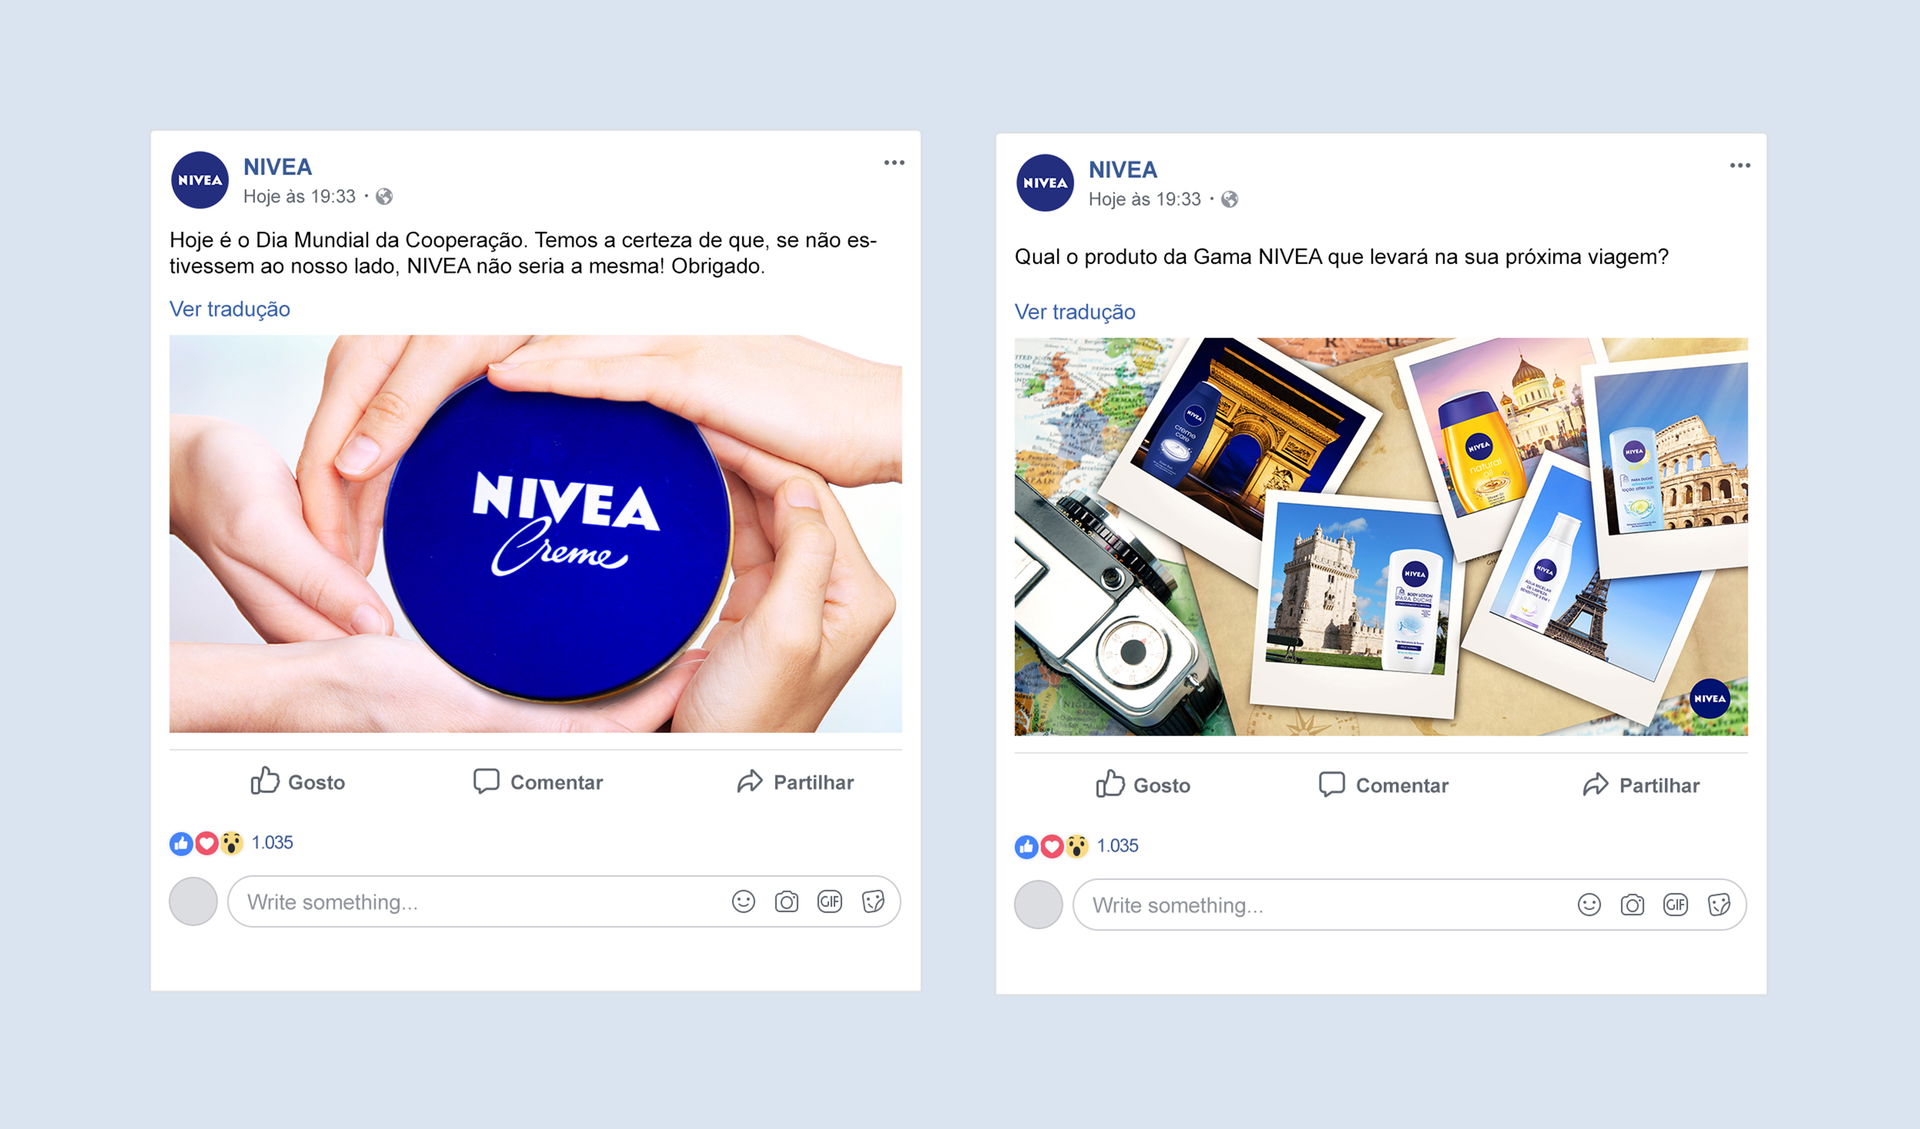Share the left post via Partilhar
The height and width of the screenshot is (1129, 1920).
[x=795, y=782]
